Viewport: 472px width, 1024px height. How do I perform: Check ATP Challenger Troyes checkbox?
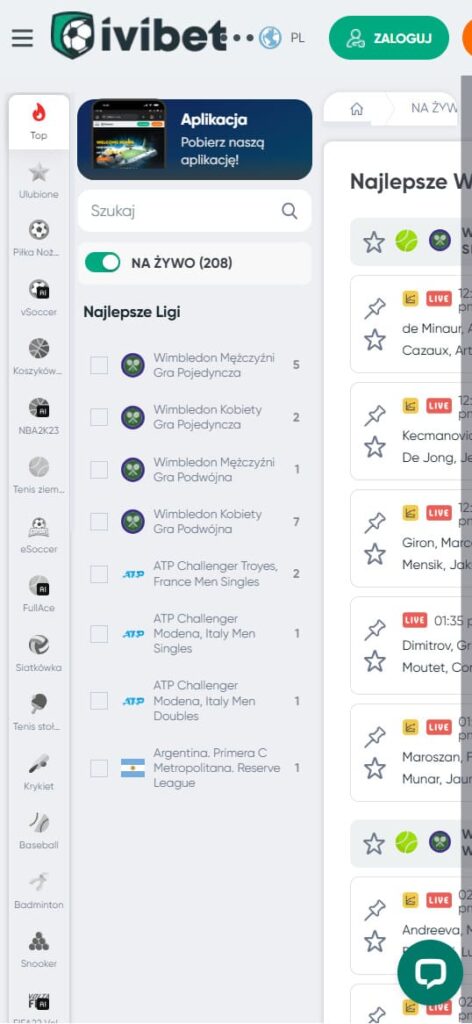point(99,574)
